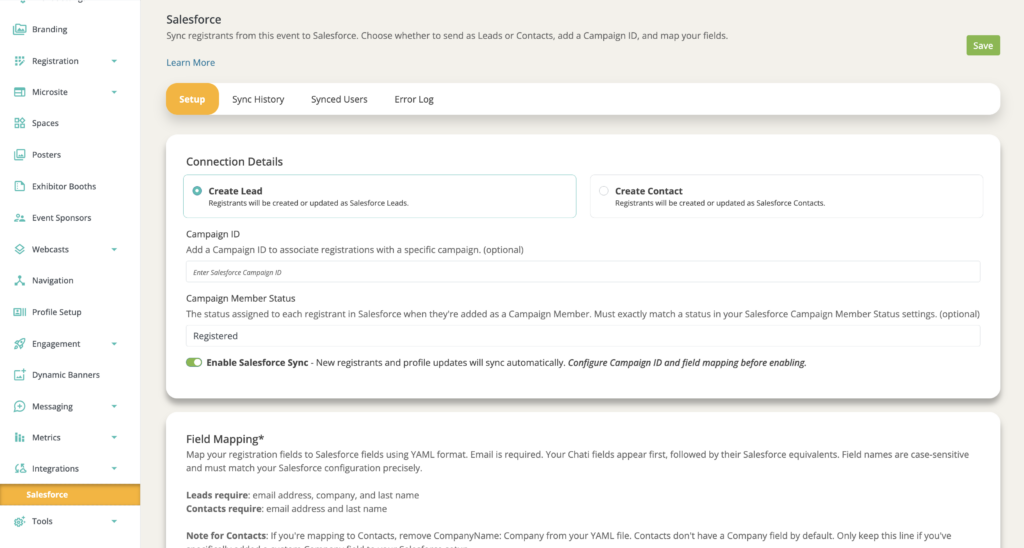
Task: Expand the Microsite menu arrow
Action: click(114, 92)
